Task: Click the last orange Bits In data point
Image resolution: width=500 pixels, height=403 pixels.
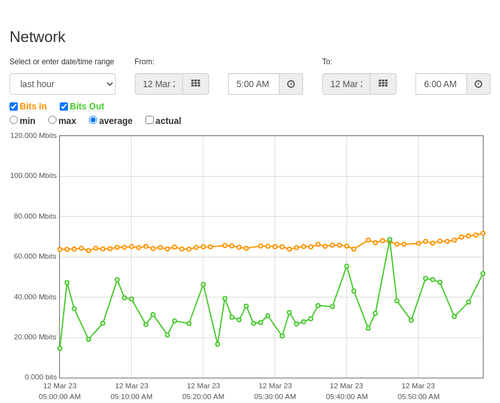Action: click(x=483, y=233)
